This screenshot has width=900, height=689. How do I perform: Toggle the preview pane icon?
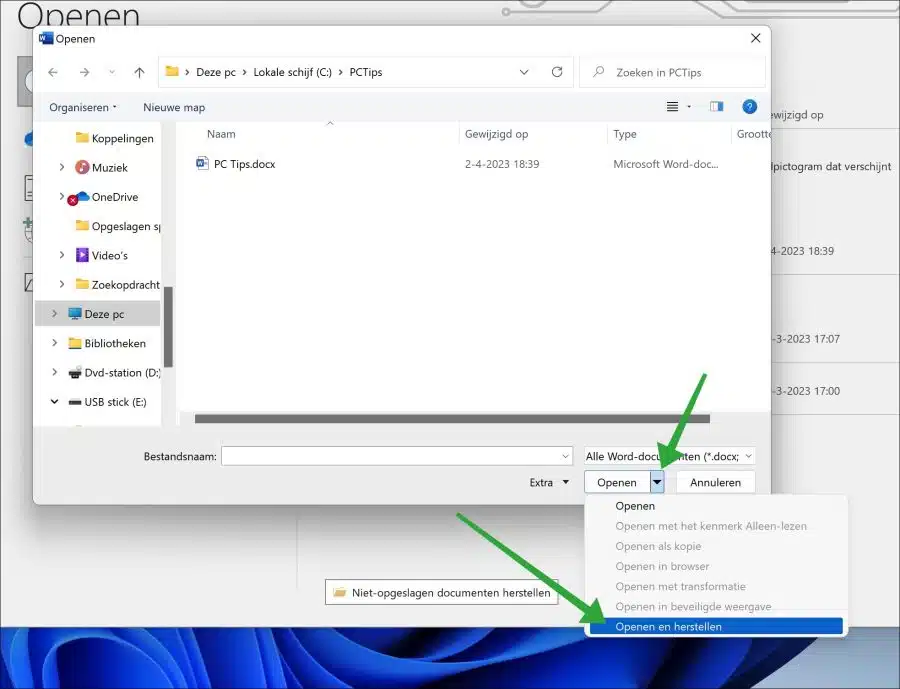pos(716,107)
